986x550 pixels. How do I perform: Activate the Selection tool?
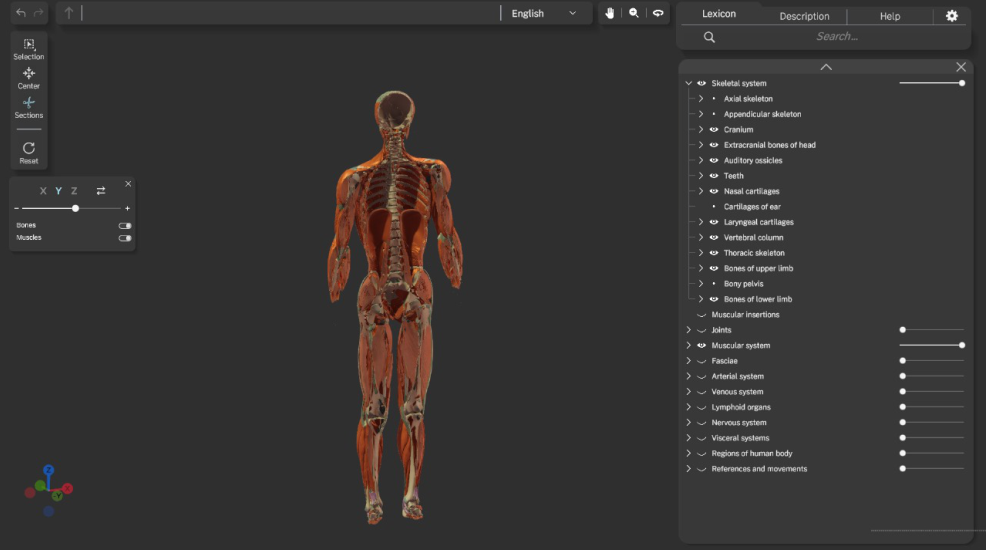tap(29, 48)
